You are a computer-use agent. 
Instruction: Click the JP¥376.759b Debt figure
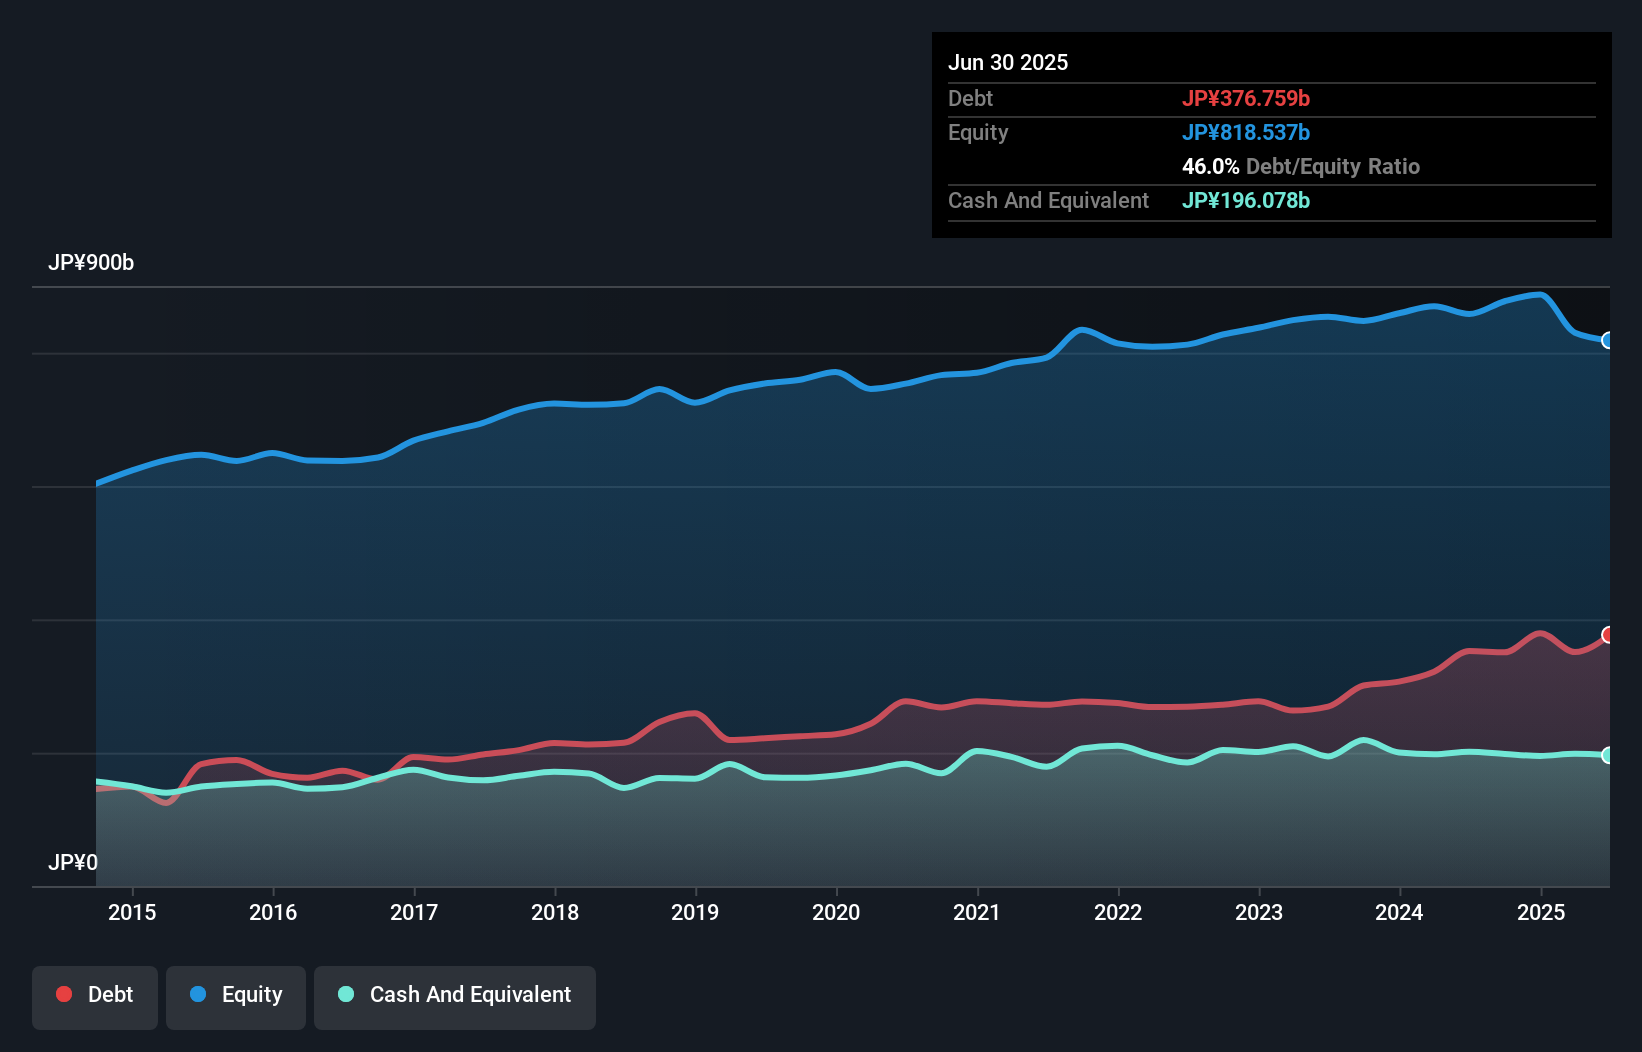1247,99
